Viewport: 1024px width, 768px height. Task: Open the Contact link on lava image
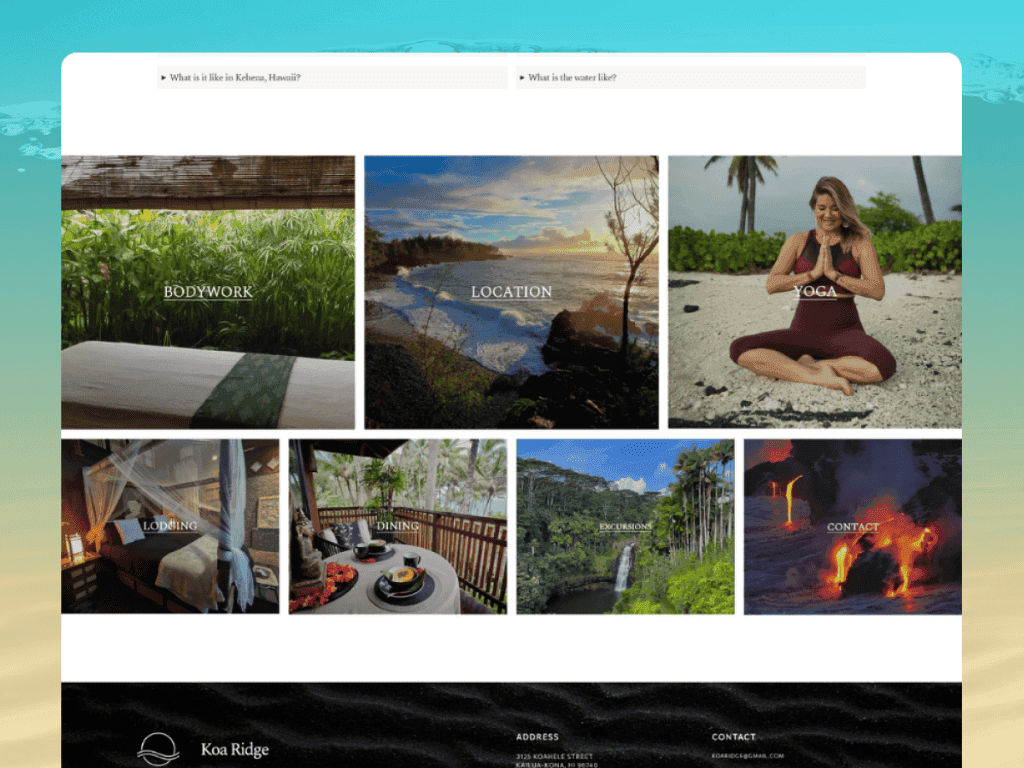[x=853, y=526]
